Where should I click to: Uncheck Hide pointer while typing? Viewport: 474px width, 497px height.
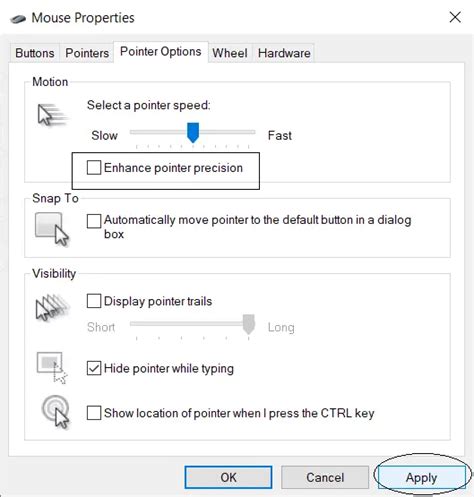coord(94,368)
